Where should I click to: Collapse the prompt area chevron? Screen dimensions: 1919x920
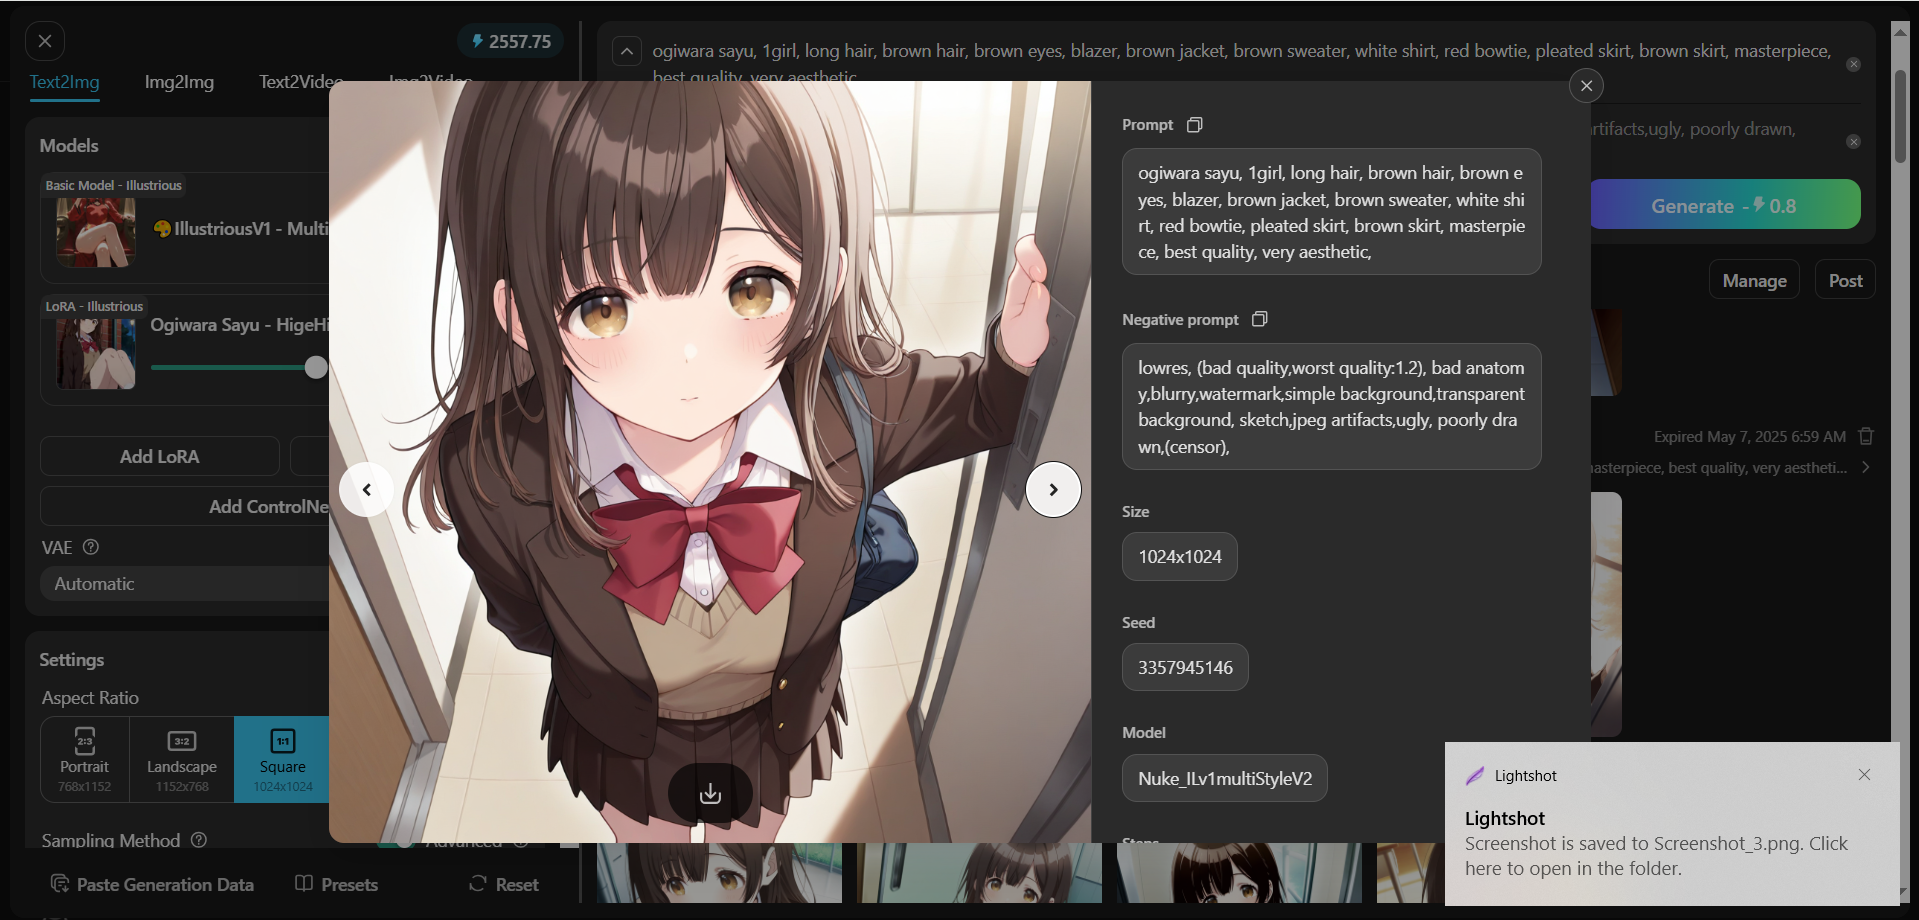coord(627,51)
